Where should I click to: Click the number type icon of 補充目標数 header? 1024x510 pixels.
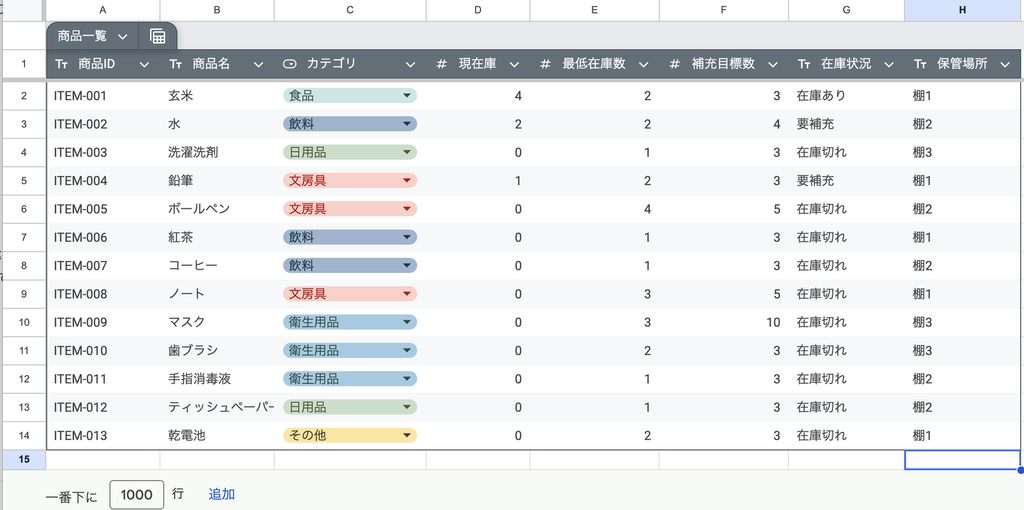pos(675,64)
